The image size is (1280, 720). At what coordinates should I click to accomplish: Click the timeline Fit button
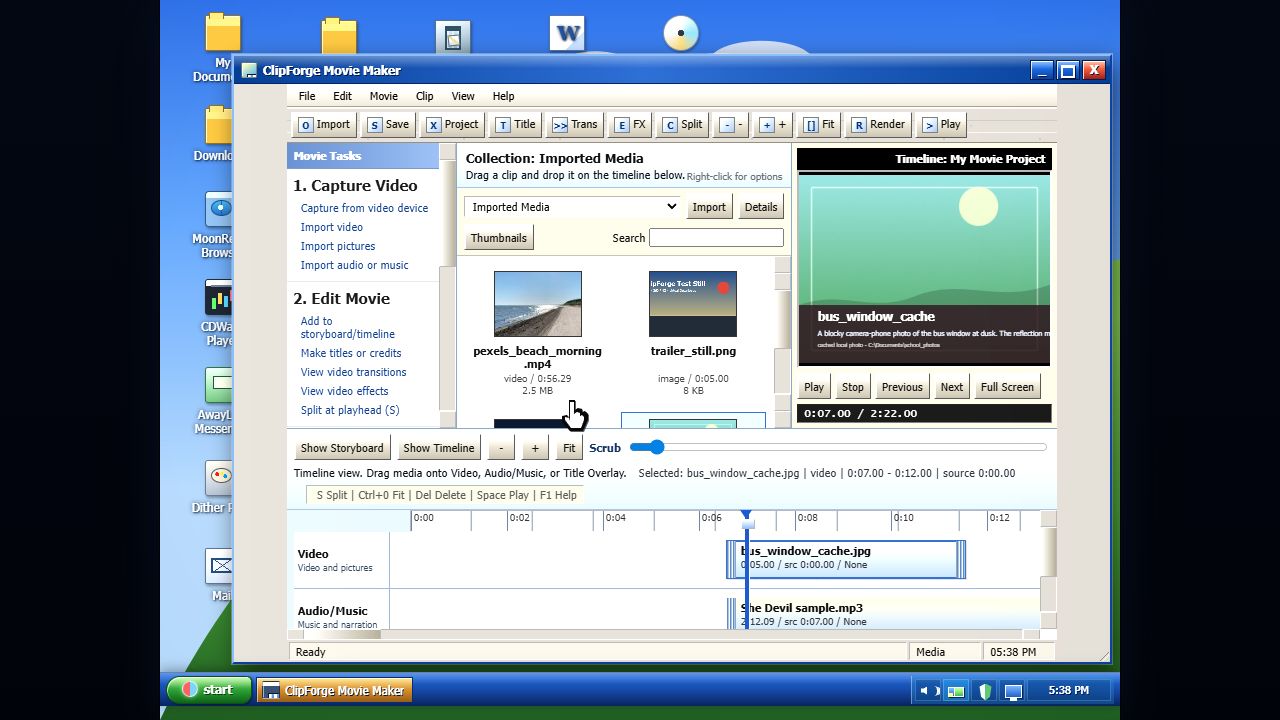point(569,448)
